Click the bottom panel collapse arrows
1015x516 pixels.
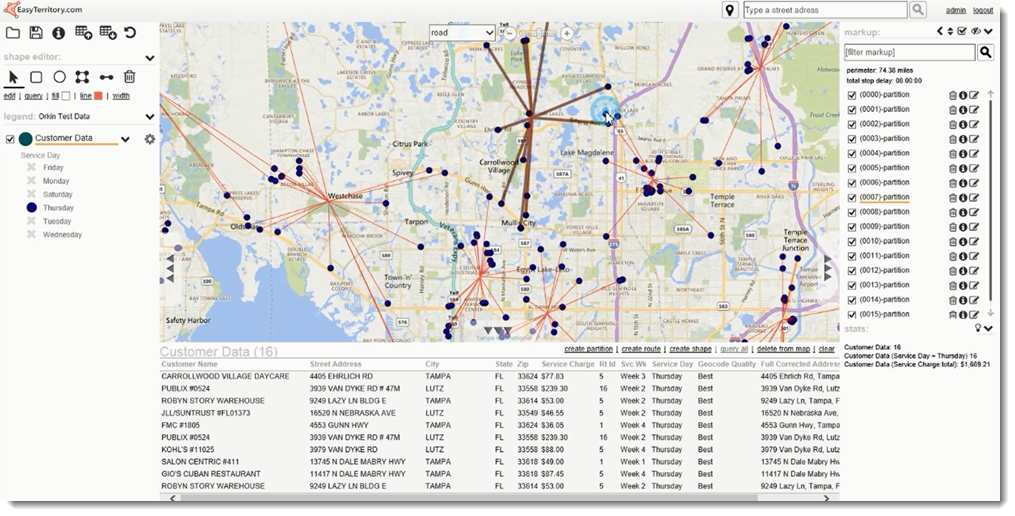(x=498, y=330)
